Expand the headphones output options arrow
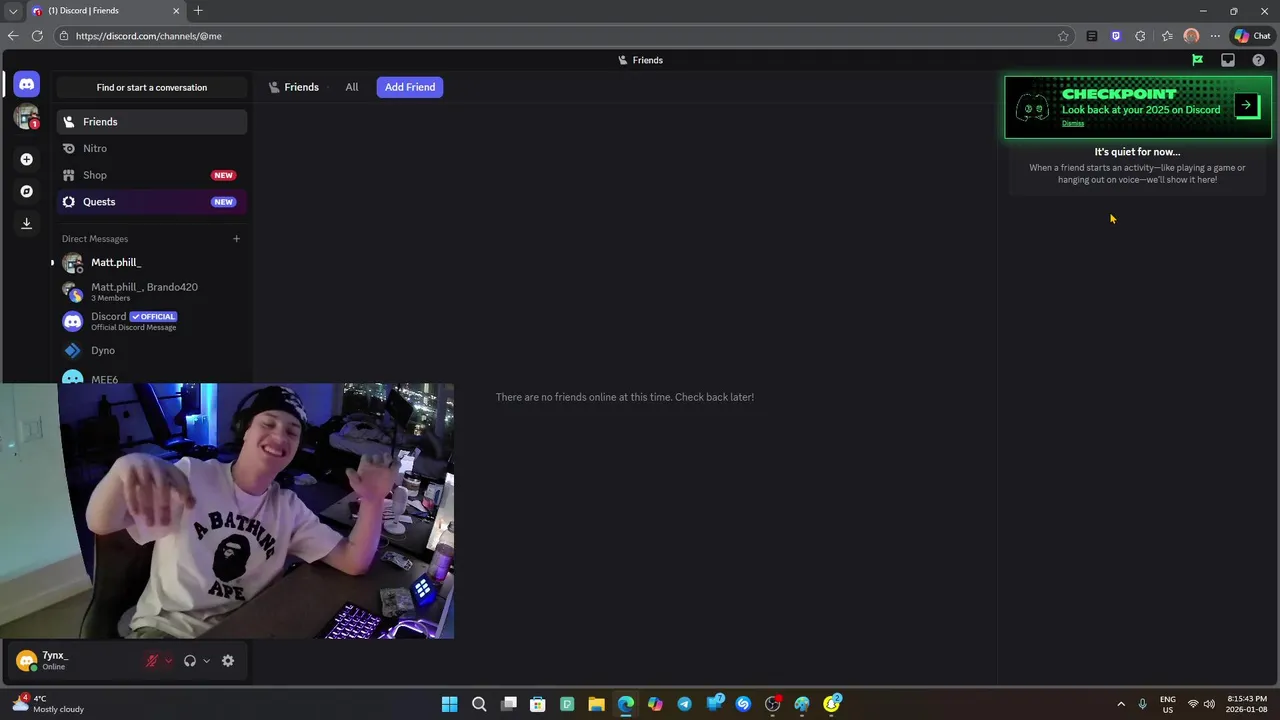 coord(206,661)
